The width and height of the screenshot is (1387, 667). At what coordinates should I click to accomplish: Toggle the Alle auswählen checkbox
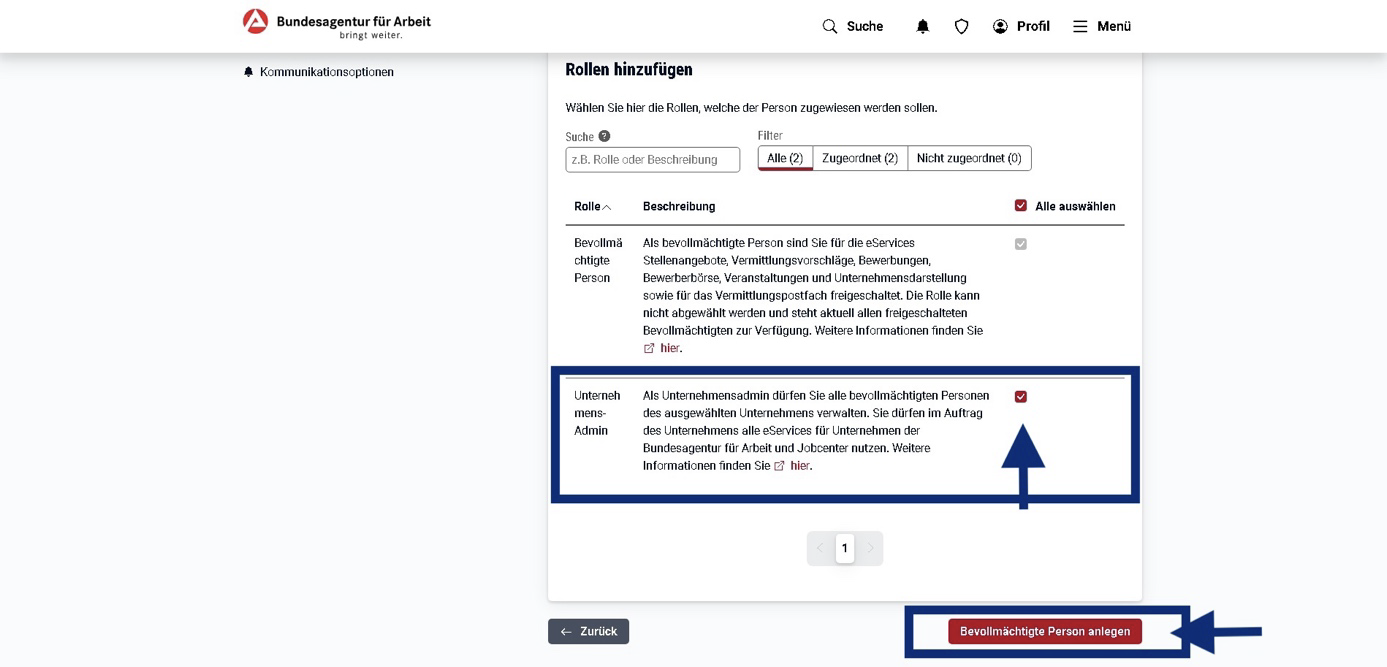[1020, 206]
